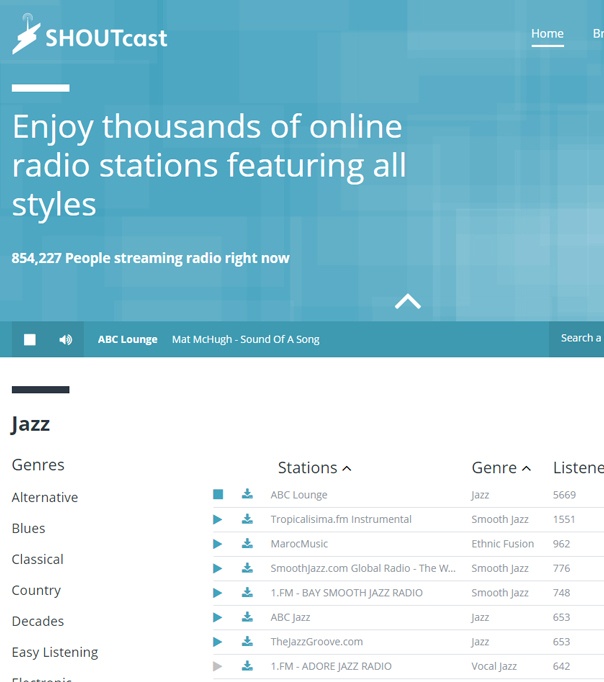The image size is (604, 682).
Task: Open TheJazzGroove.com station name
Action: coord(317,642)
